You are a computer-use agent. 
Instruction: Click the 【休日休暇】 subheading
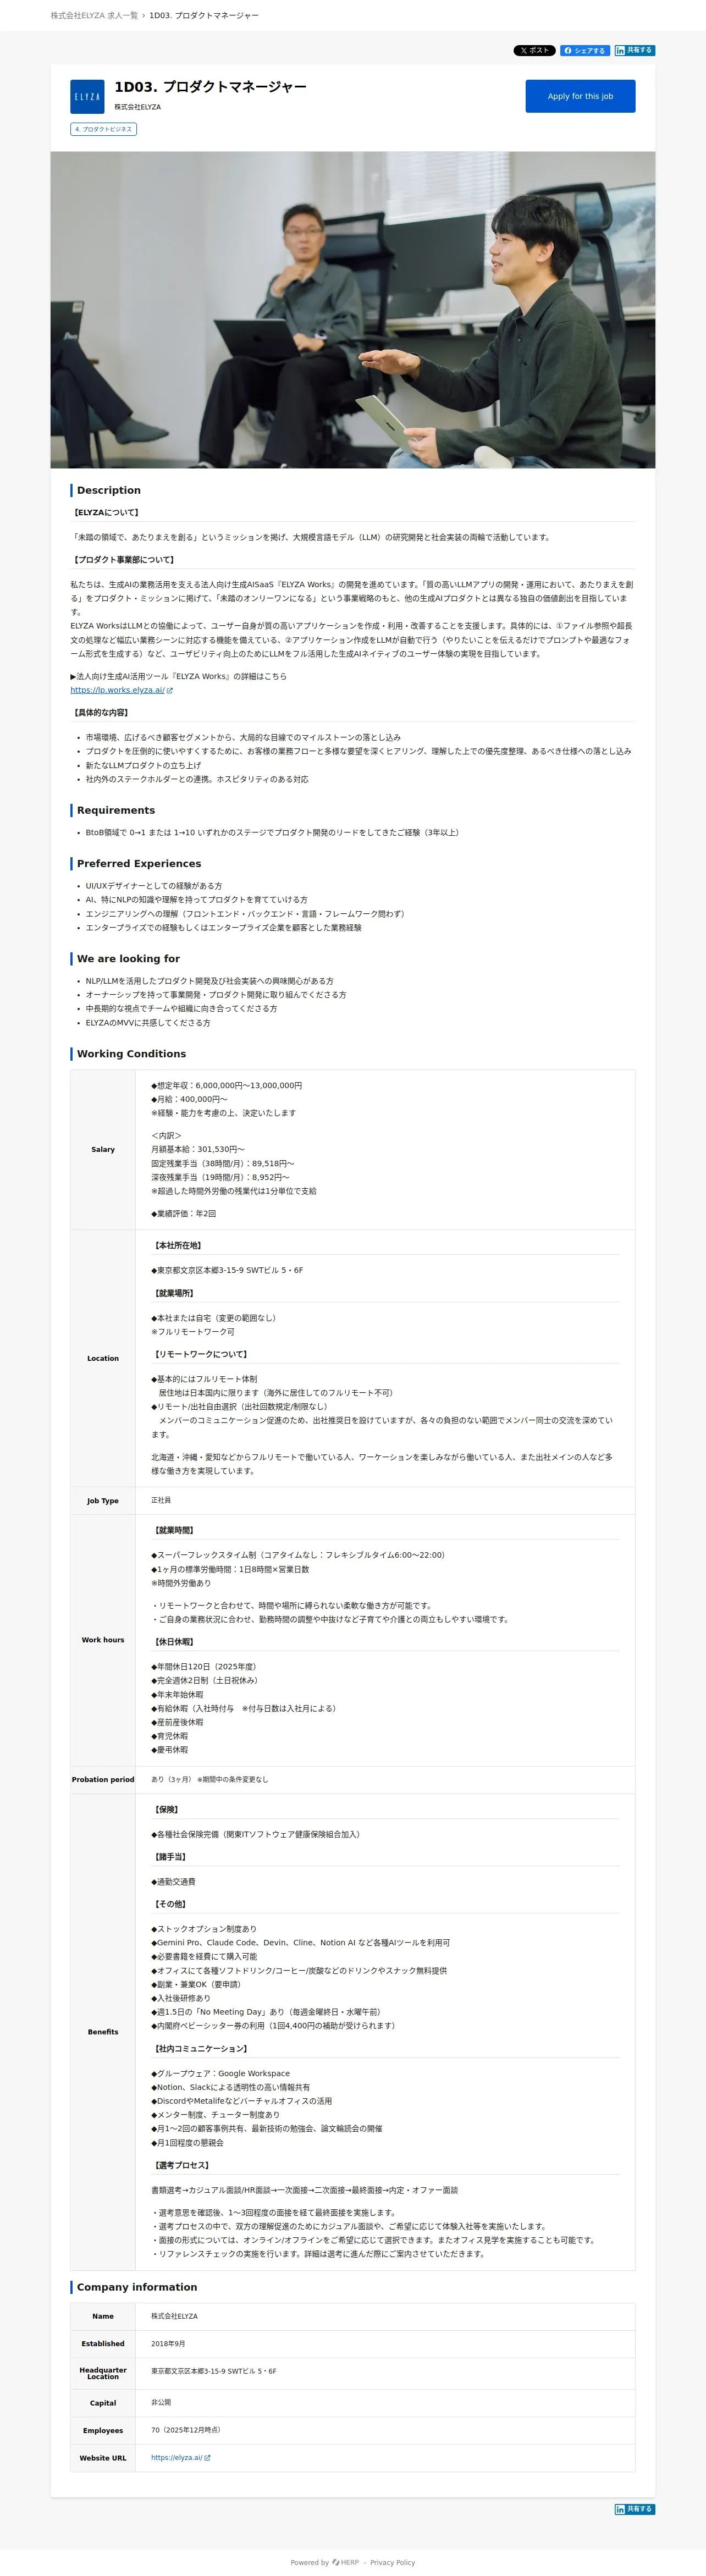(174, 1642)
